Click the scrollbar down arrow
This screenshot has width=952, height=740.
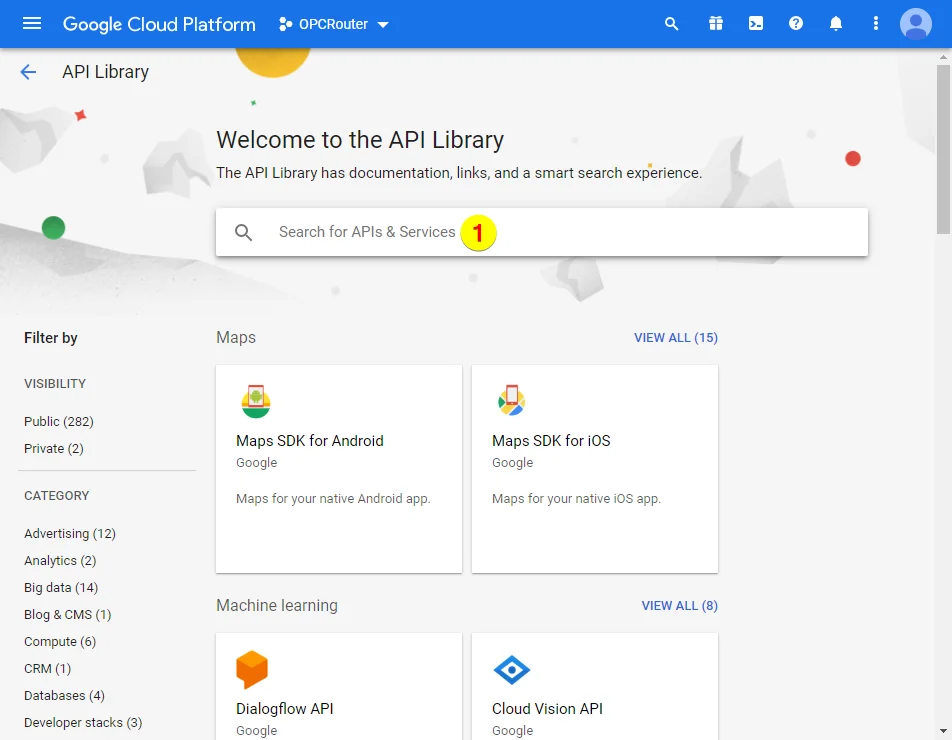coord(943,731)
